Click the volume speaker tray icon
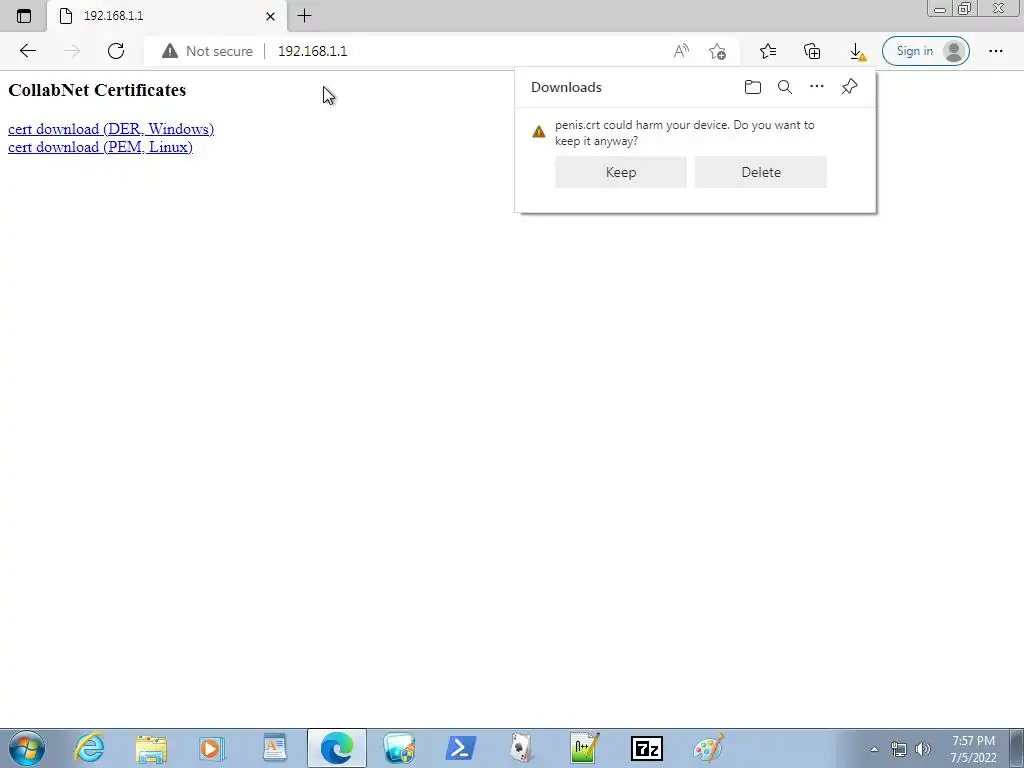This screenshot has width=1024, height=768. point(923,749)
